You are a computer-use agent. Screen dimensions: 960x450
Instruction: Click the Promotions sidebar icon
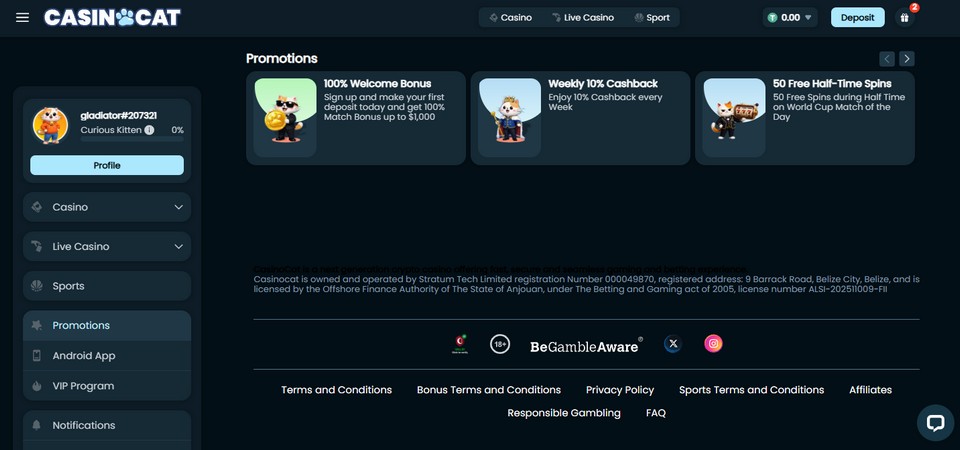(x=37, y=325)
